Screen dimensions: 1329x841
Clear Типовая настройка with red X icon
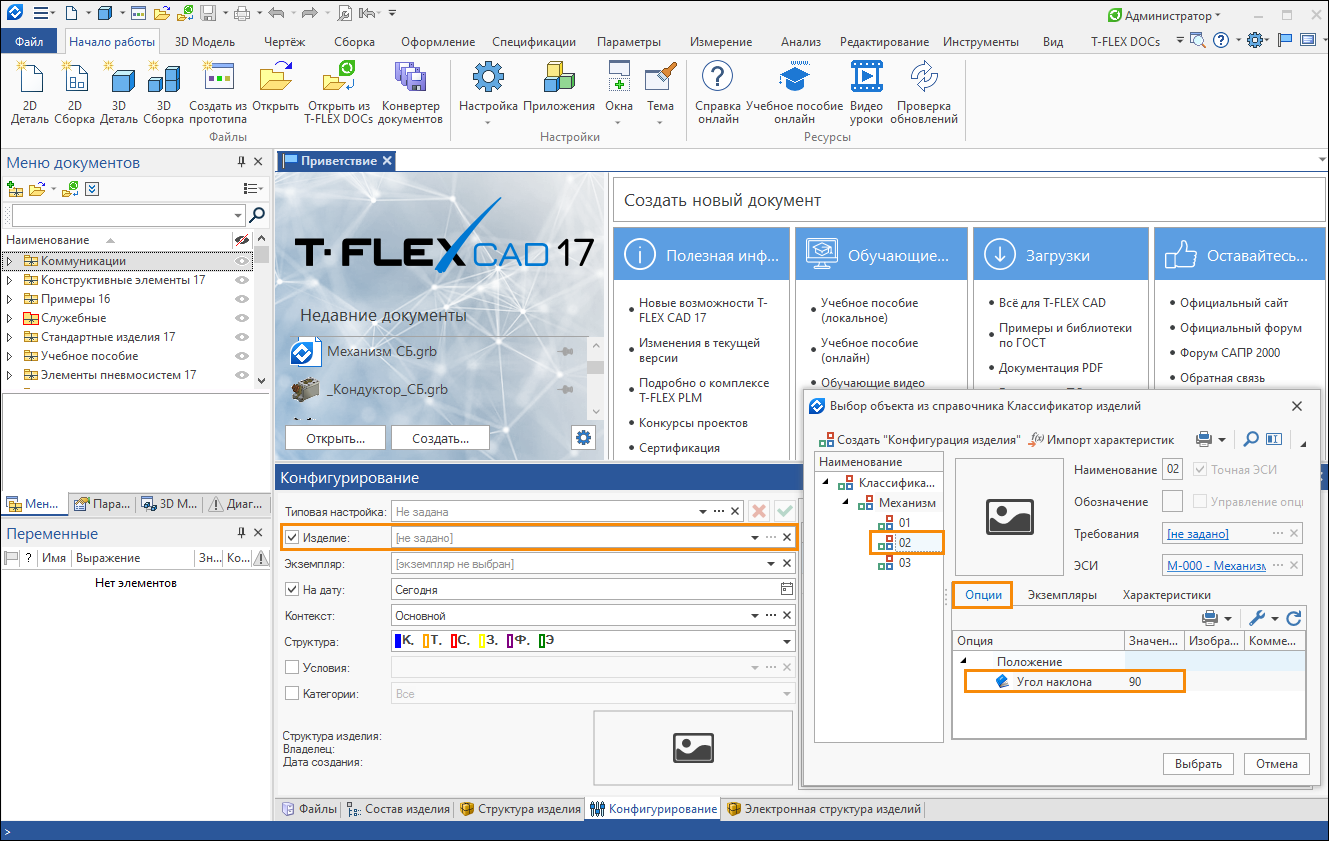tap(759, 511)
